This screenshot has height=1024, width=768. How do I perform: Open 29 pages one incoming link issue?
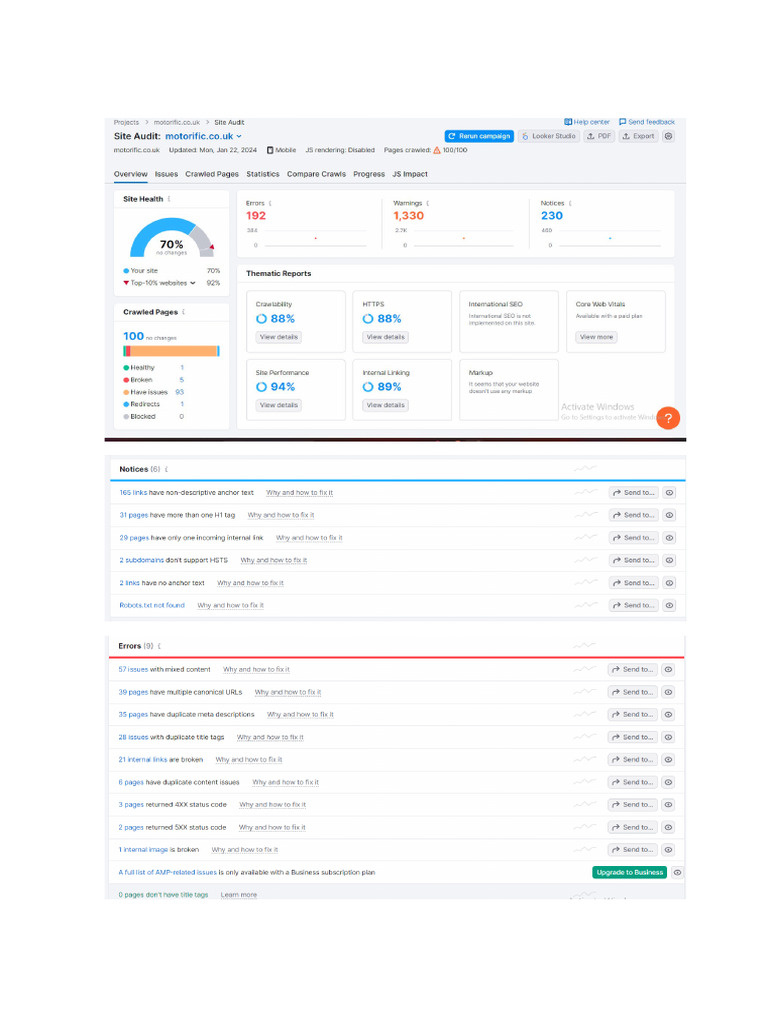click(x=135, y=538)
